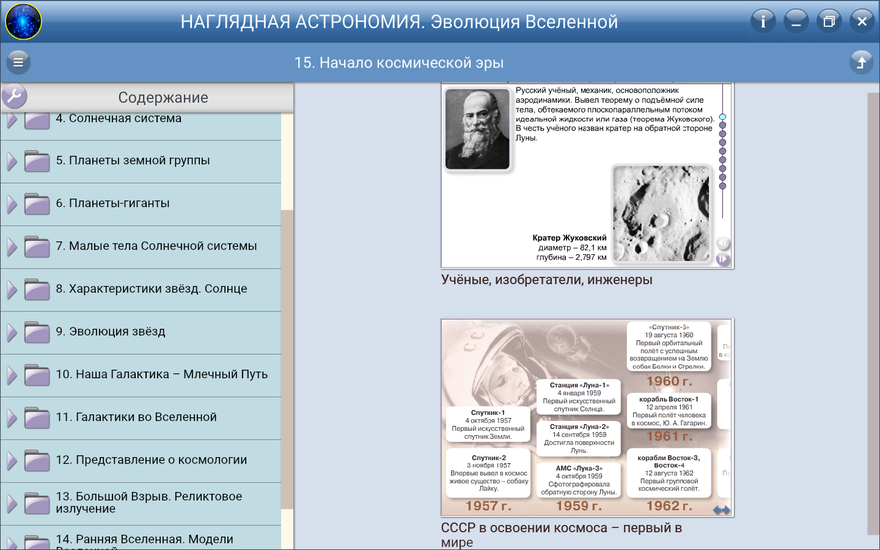Viewport: 880px width, 550px height.
Task: Open the wrench settings icon beside Содержание
Action: pyautogui.click(x=14, y=97)
